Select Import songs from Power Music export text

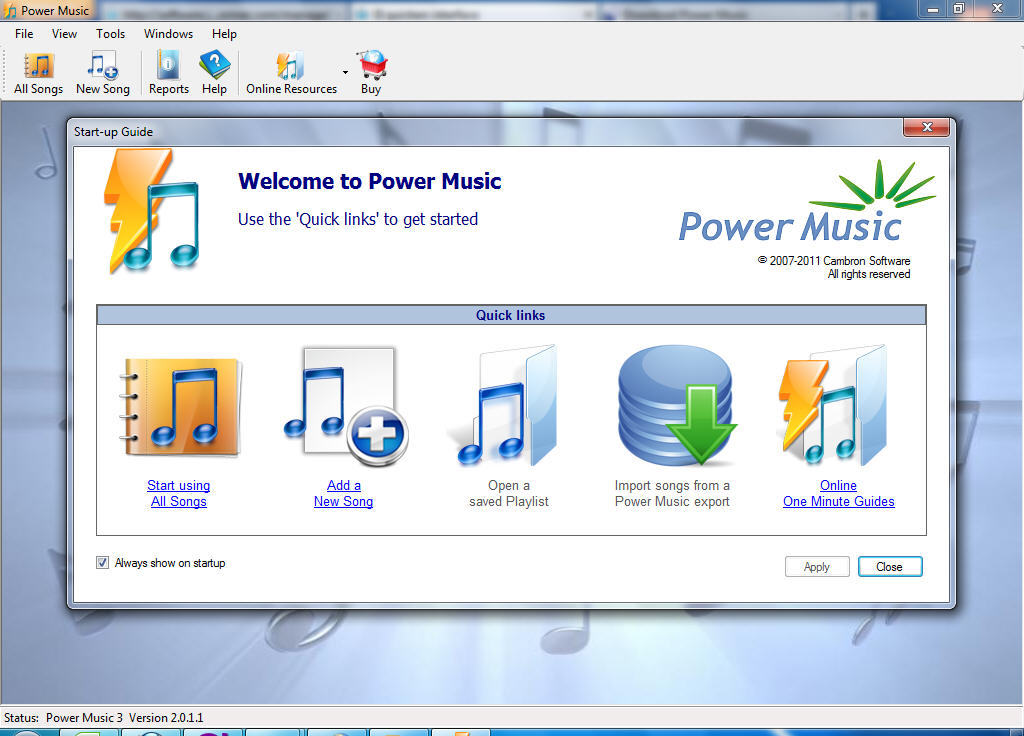pos(672,494)
